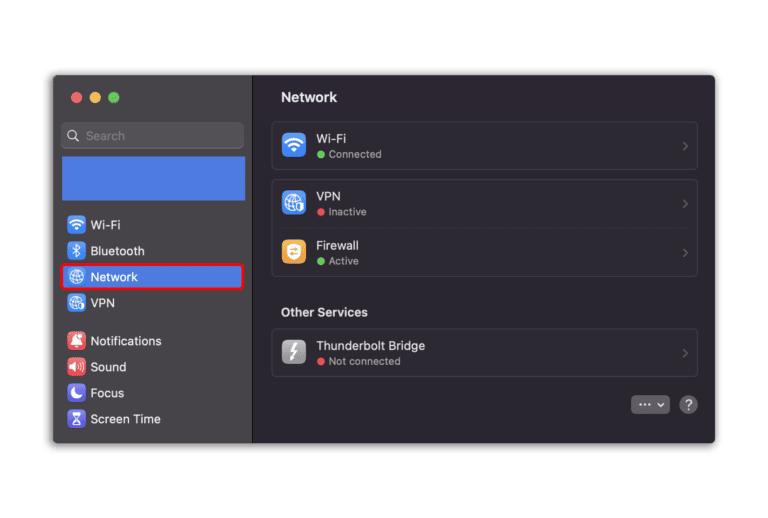Select Network in the sidebar
Screen dimensions: 768x518
[152, 277]
